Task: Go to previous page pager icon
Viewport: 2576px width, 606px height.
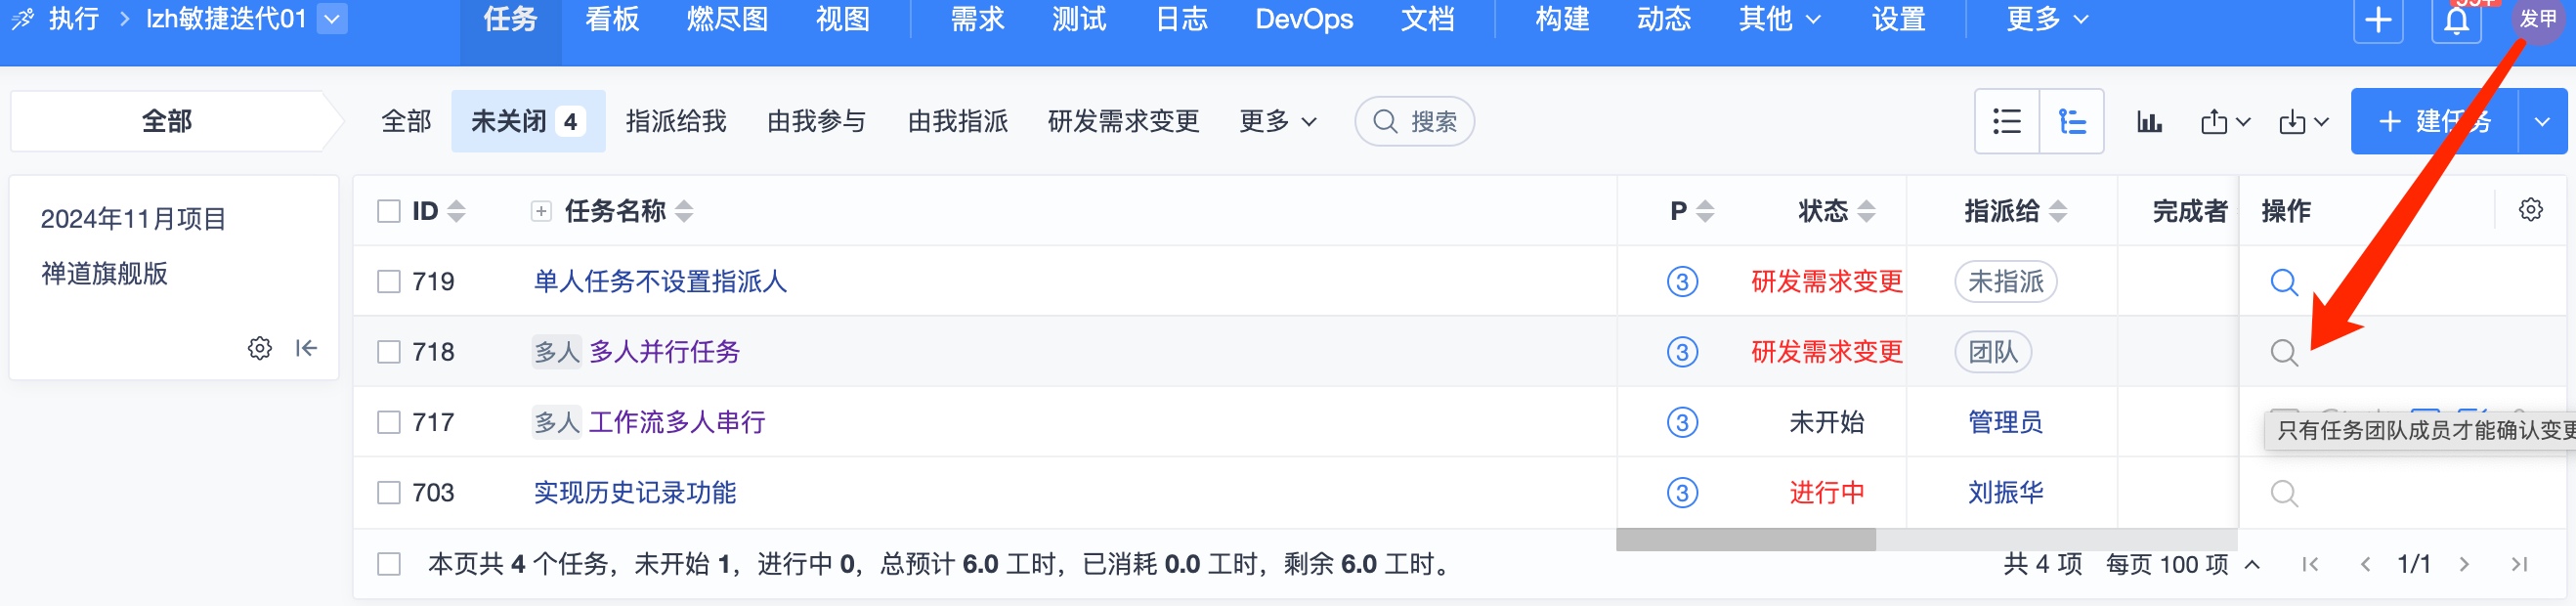Action: pyautogui.click(x=2365, y=564)
